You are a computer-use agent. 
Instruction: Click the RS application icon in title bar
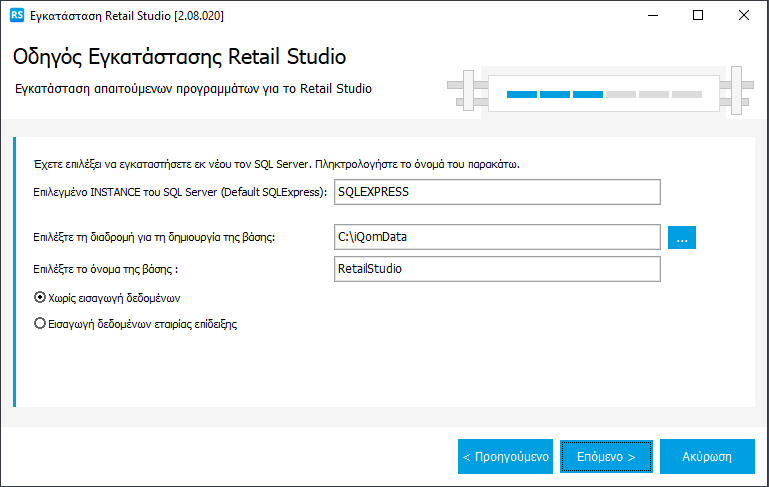pyautogui.click(x=16, y=15)
